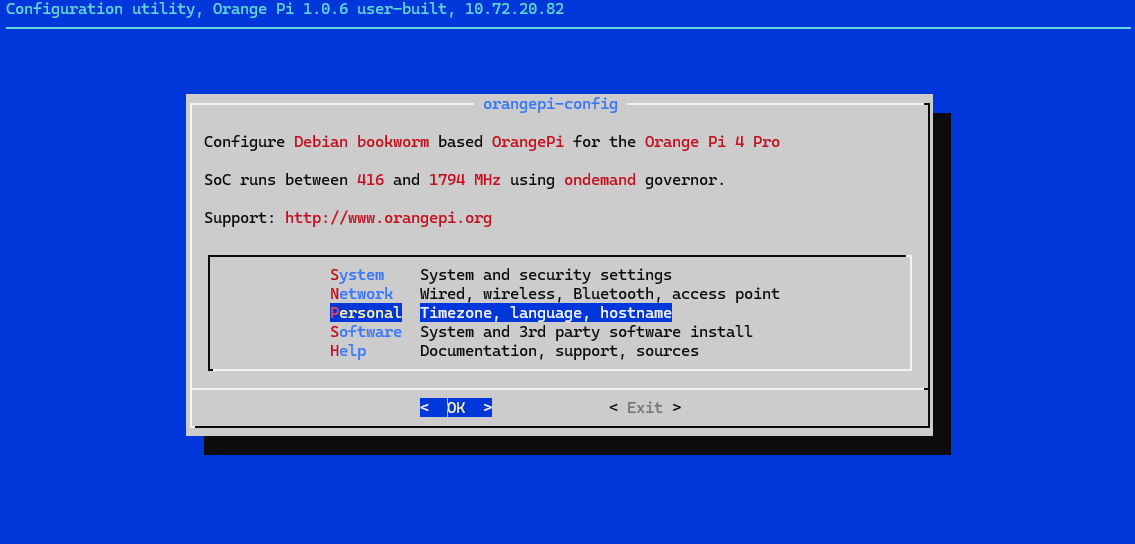The image size is (1135, 544).
Task: Click the Exit button
Action: tap(645, 407)
